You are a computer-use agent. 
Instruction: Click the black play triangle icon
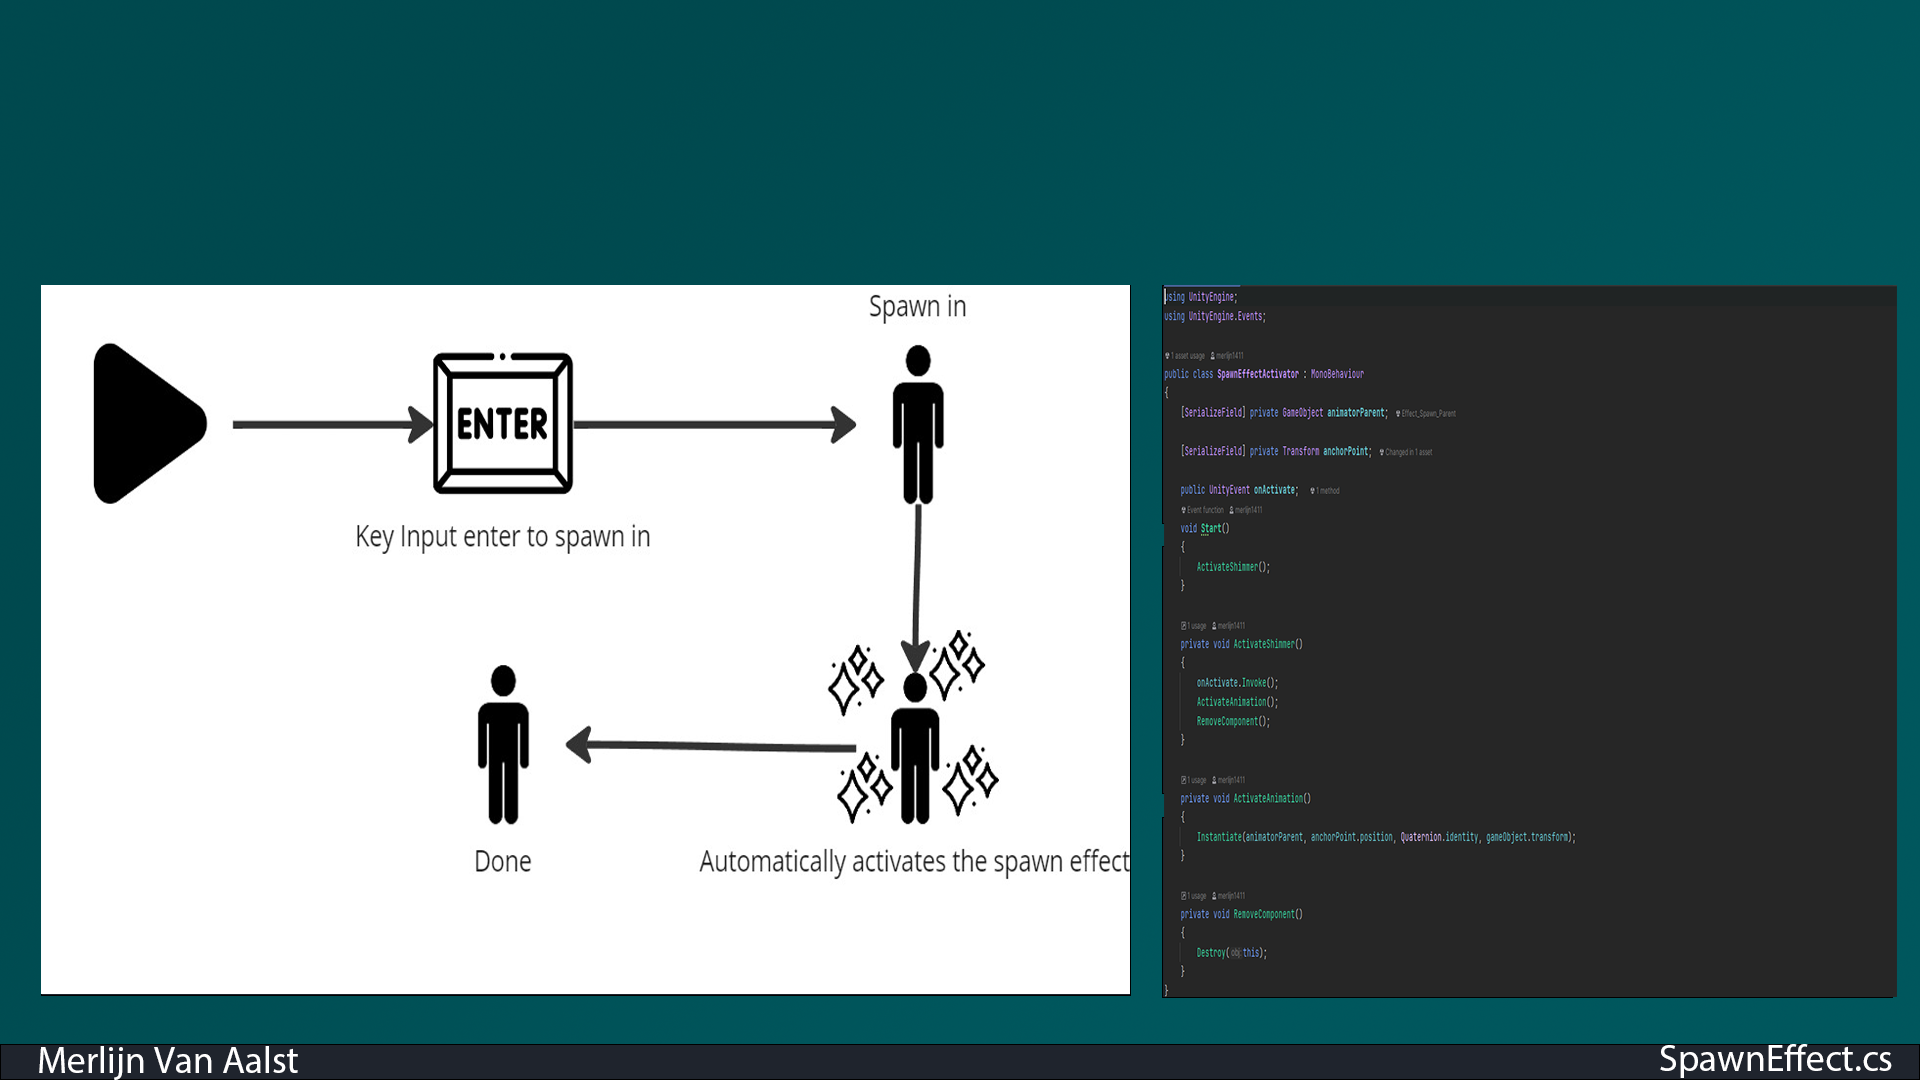pyautogui.click(x=148, y=423)
